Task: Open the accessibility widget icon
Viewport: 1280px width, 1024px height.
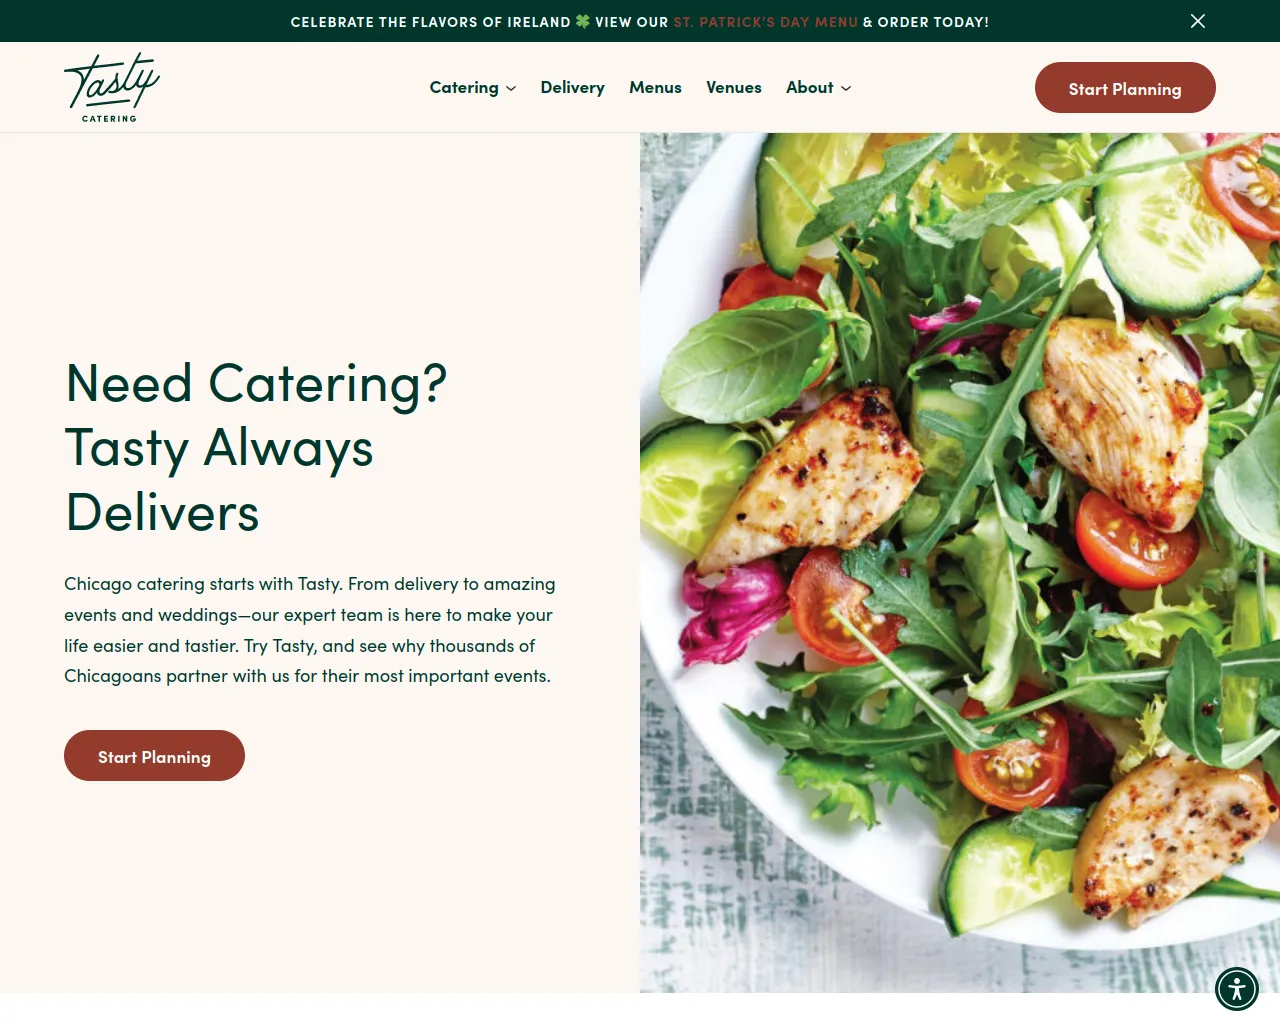Action: point(1237,989)
